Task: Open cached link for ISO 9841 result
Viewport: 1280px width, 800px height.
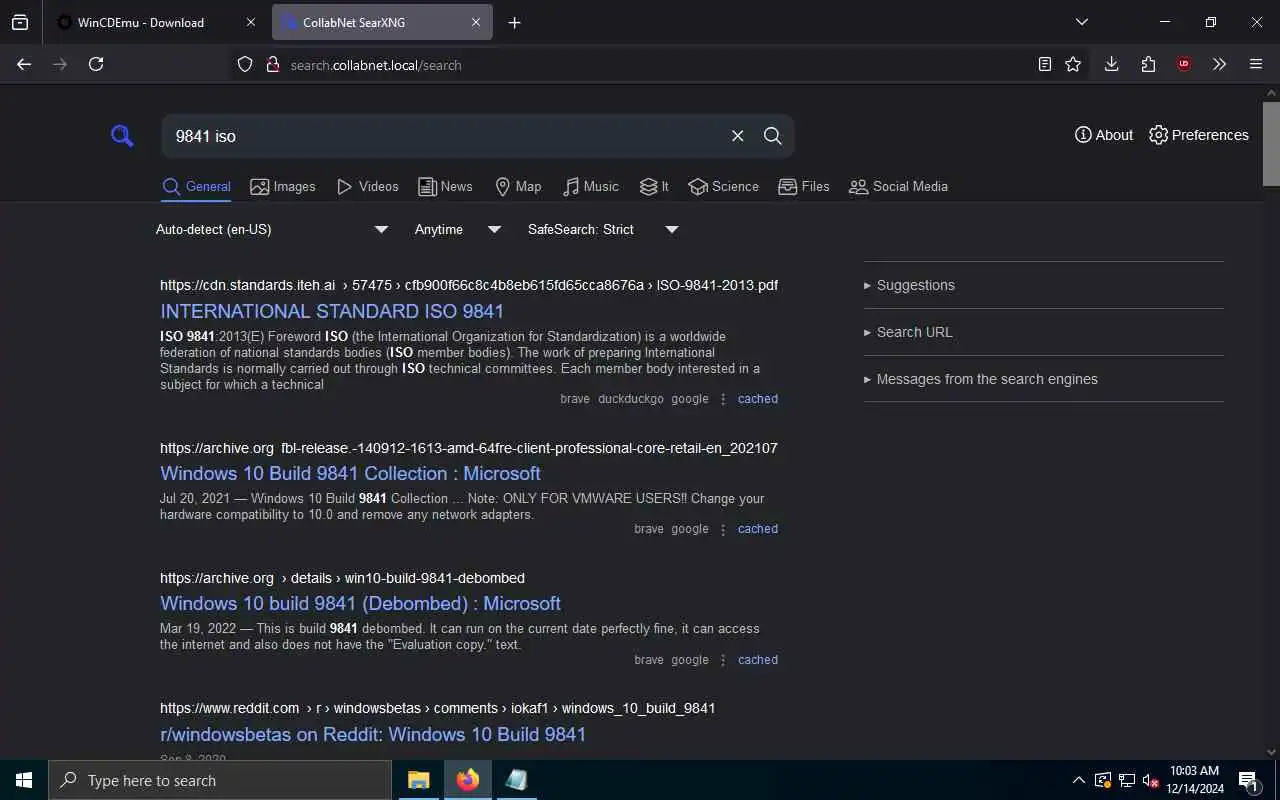Action: pos(758,399)
